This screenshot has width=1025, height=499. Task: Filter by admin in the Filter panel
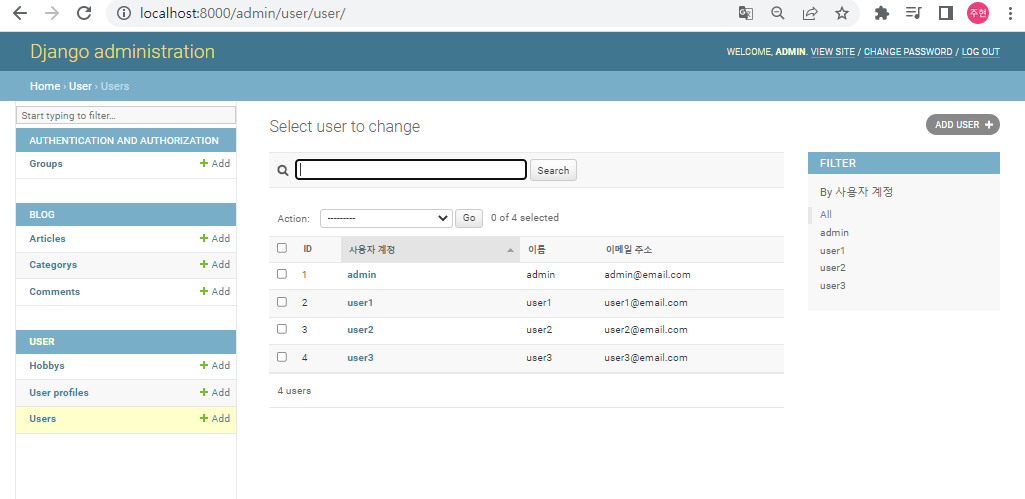click(x=834, y=233)
